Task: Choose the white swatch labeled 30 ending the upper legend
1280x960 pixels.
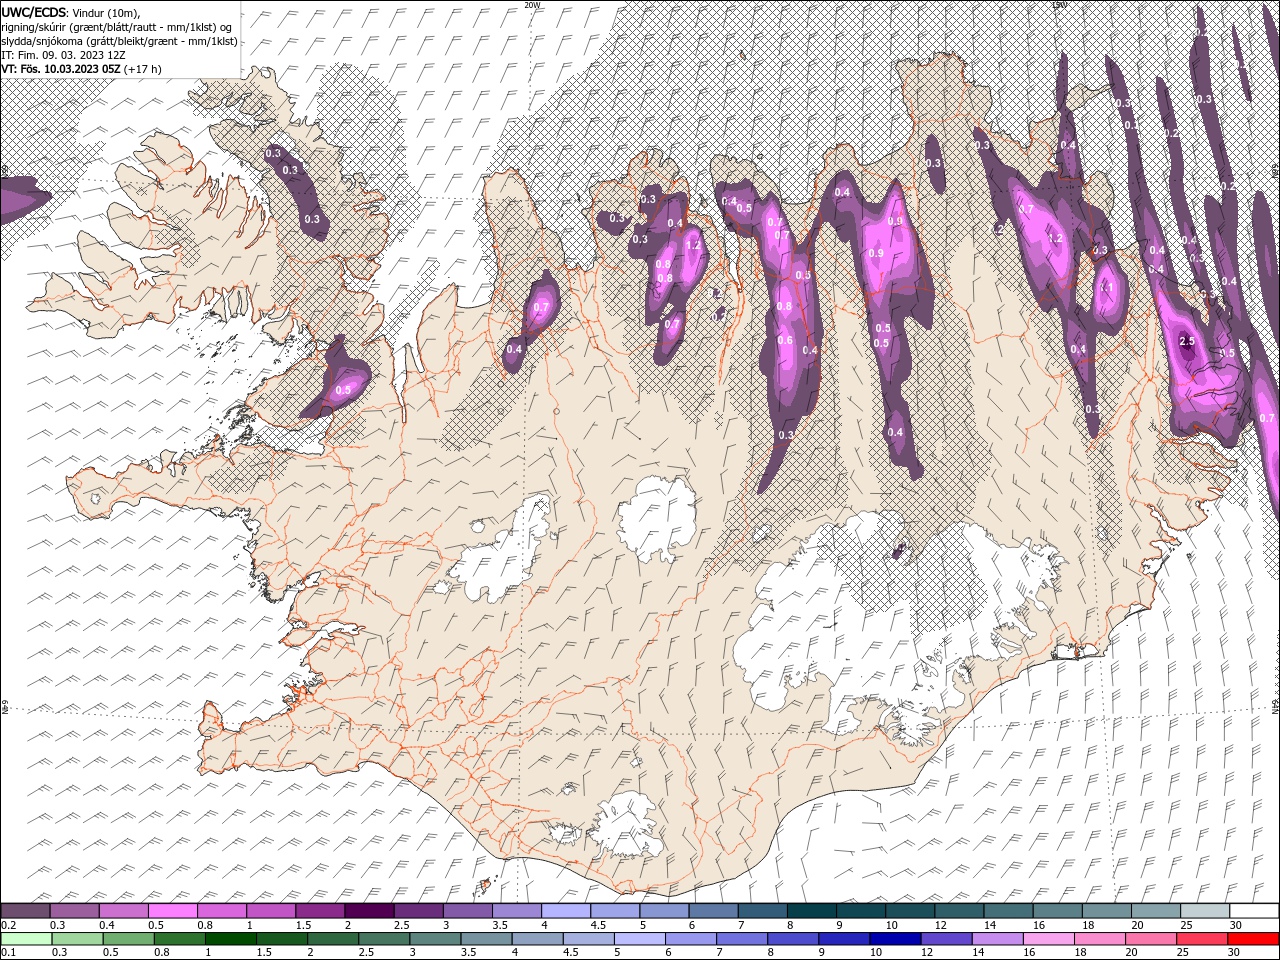Action: coord(1254,911)
